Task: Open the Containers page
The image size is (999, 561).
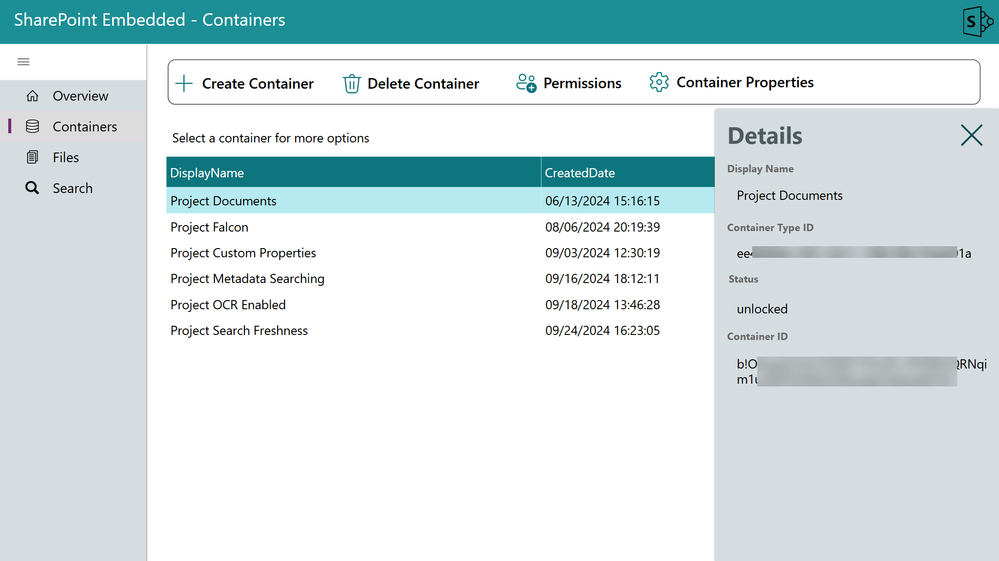Action: pos(73,126)
